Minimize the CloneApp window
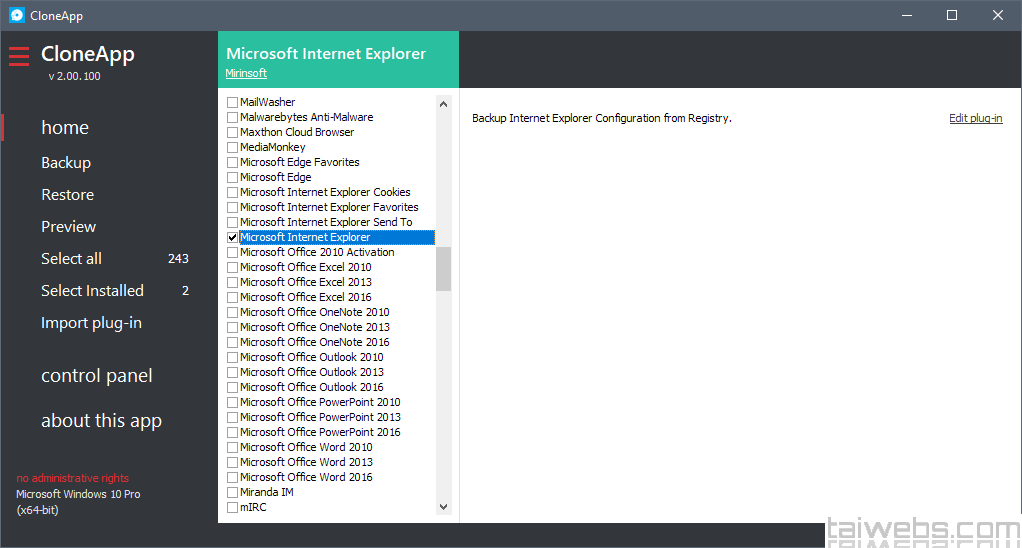This screenshot has height=548, width=1022. [x=906, y=15]
